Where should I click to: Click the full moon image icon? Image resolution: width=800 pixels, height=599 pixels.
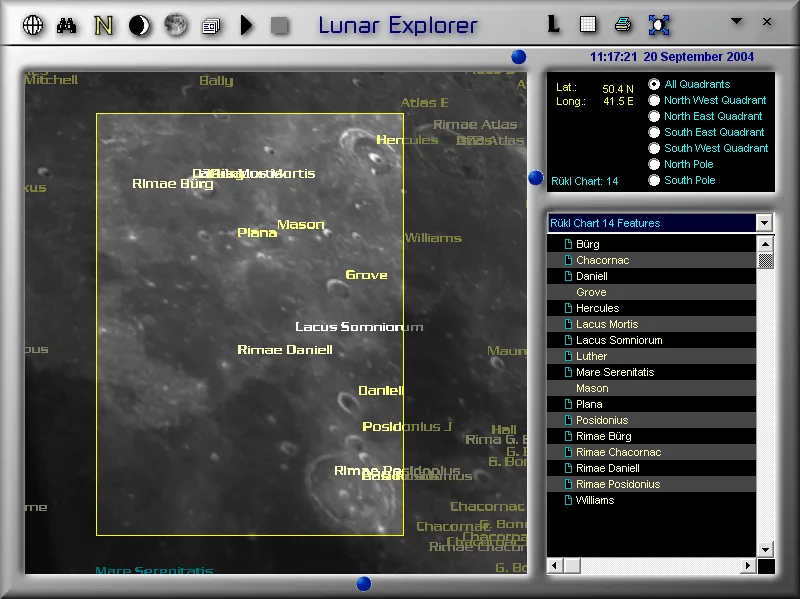pyautogui.click(x=176, y=25)
